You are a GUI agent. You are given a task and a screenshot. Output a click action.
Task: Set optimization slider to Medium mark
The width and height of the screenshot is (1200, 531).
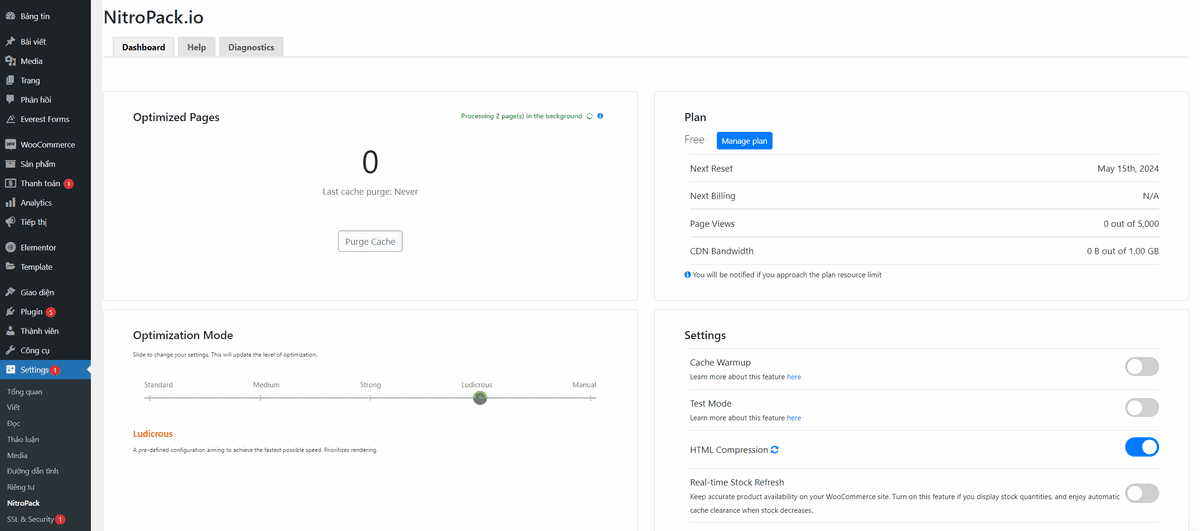tap(260, 398)
